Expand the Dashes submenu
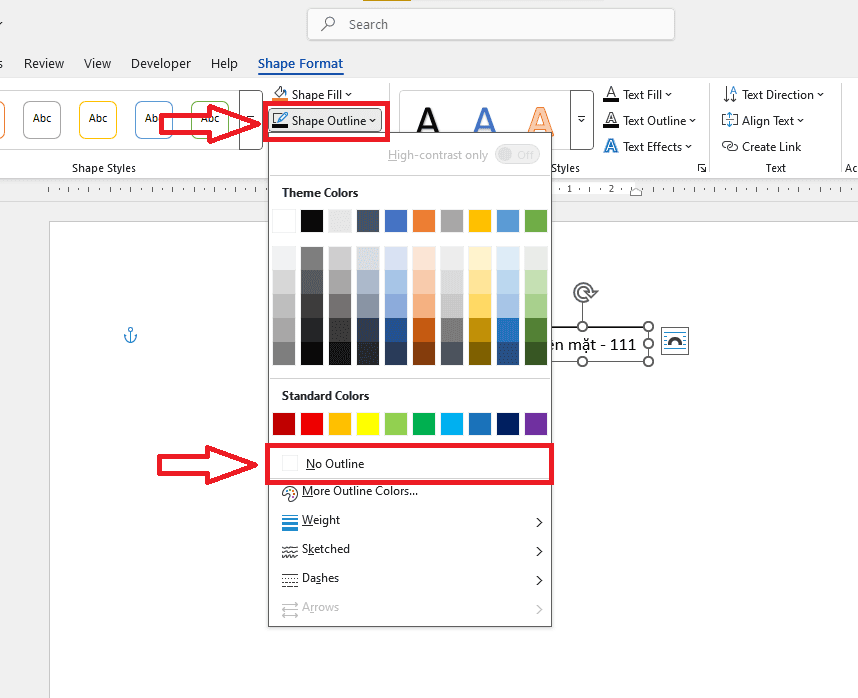The height and width of the screenshot is (698, 858). (x=410, y=579)
